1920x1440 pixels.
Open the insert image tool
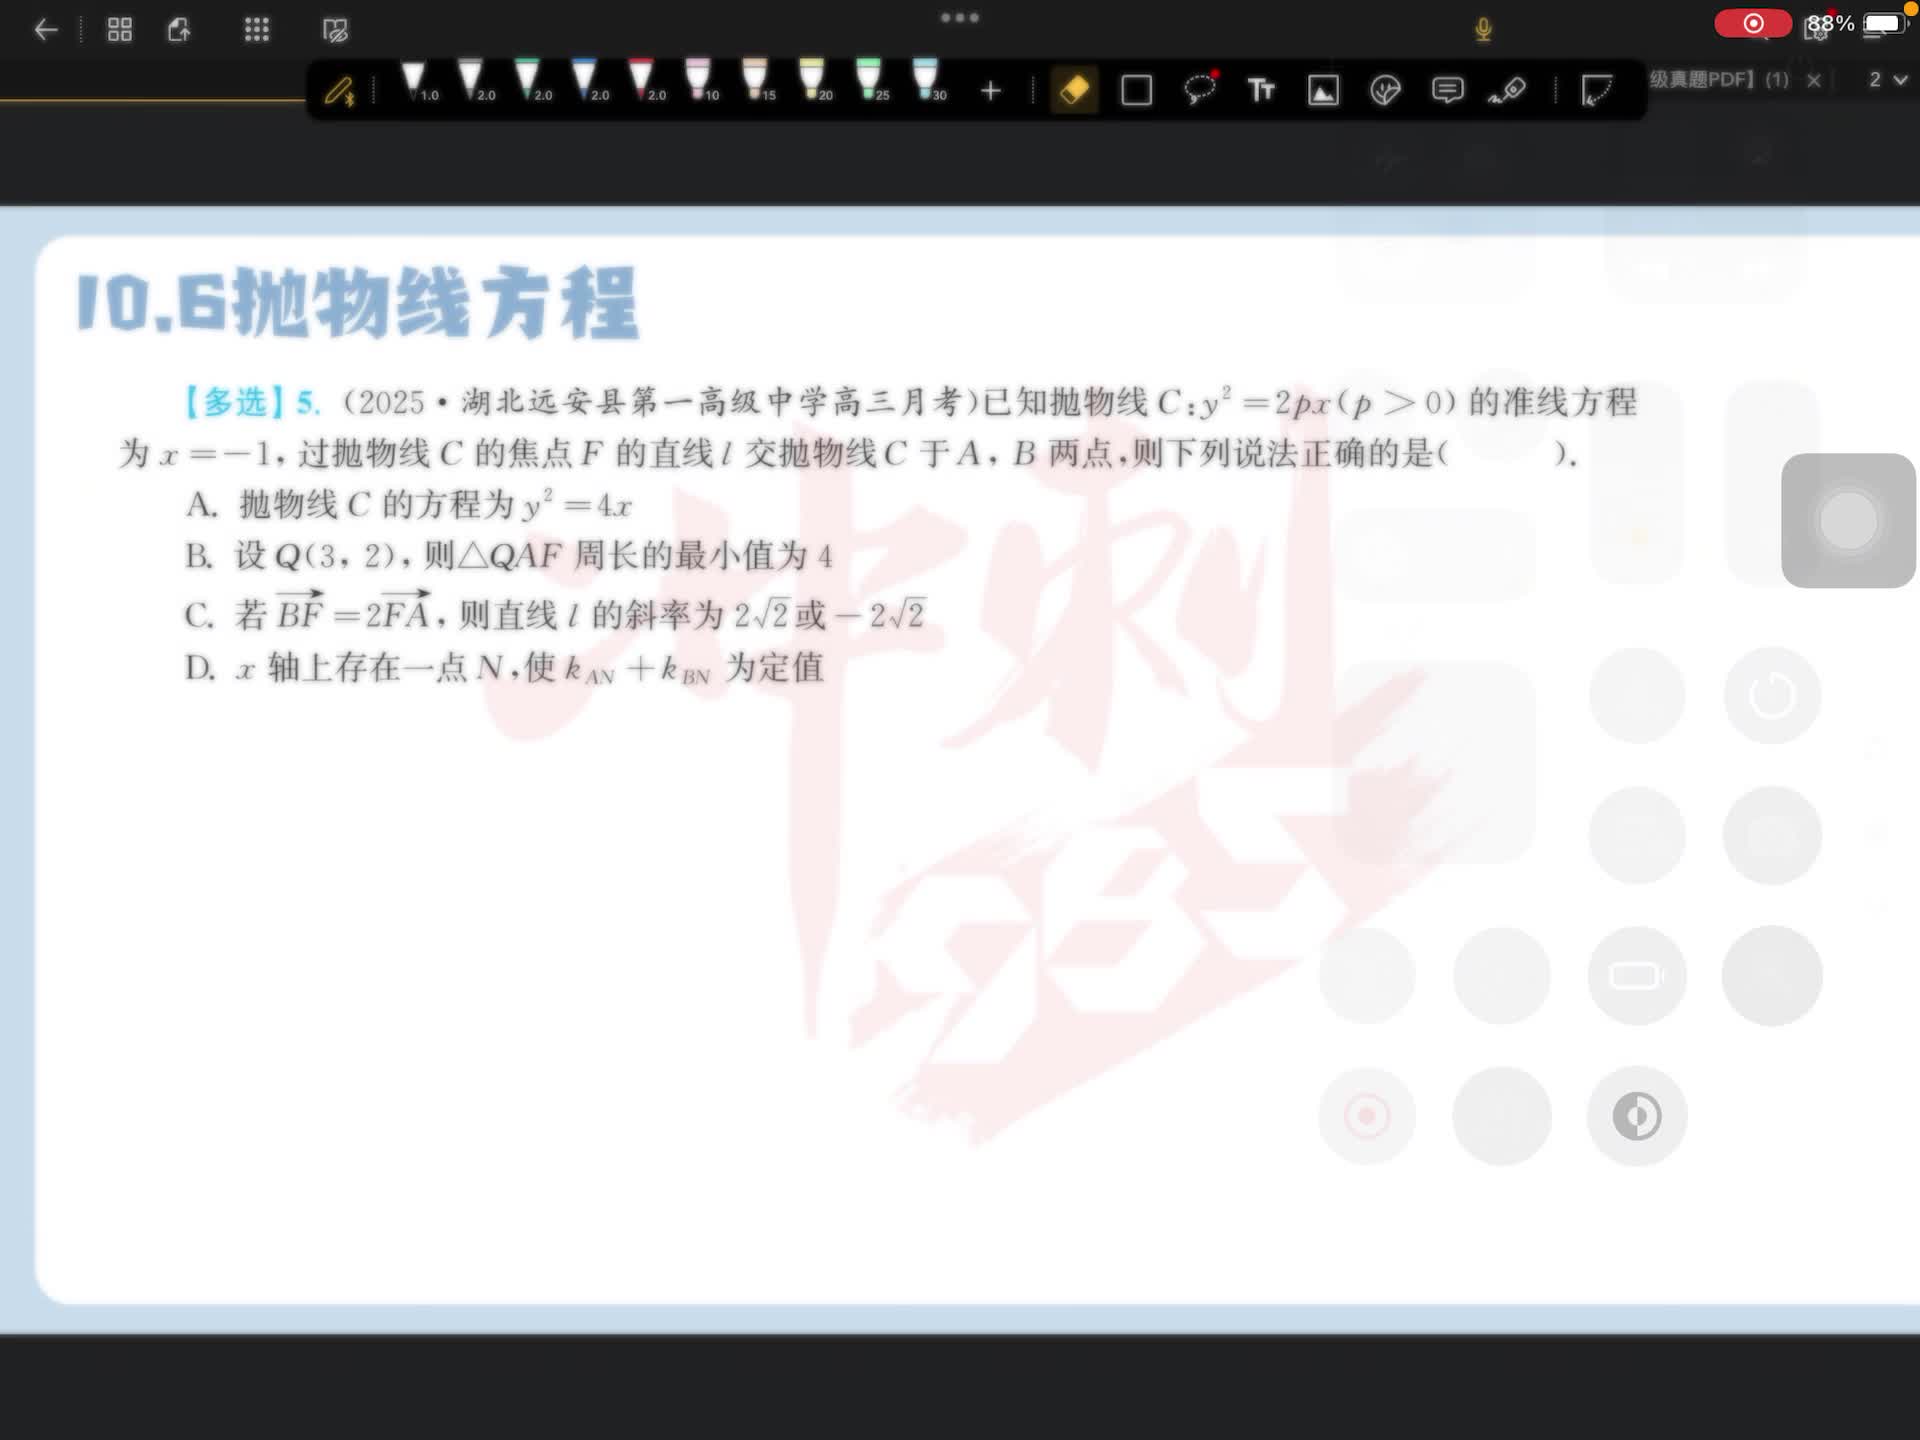click(1323, 91)
